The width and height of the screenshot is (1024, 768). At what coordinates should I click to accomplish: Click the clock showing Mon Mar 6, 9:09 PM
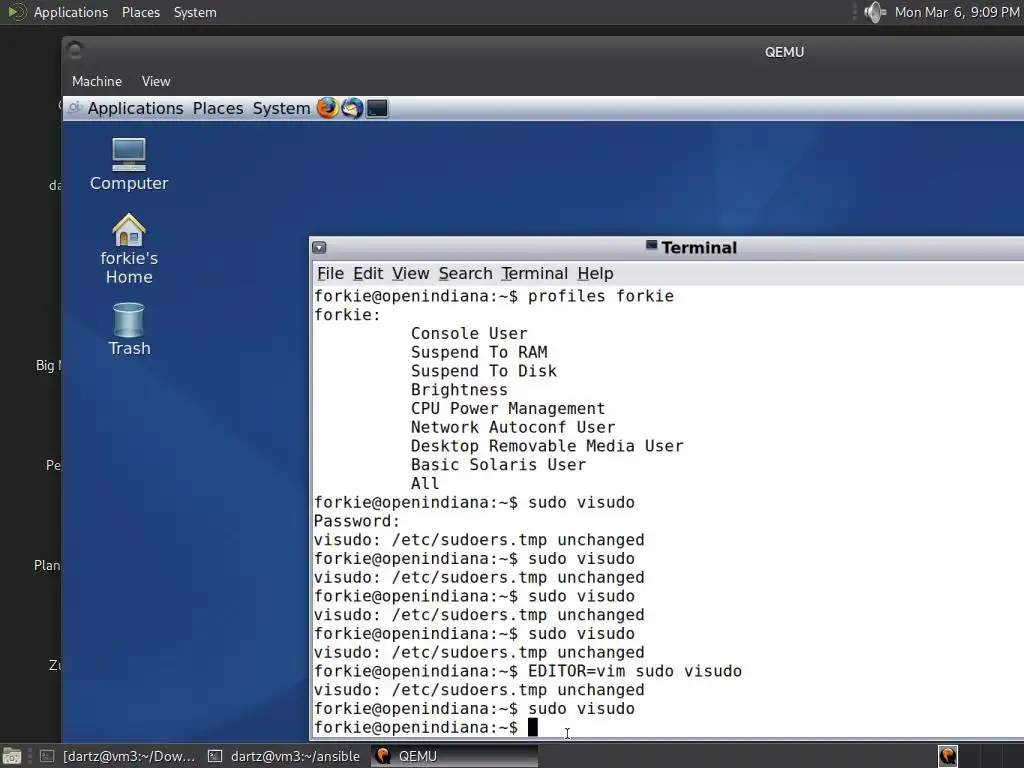957,12
